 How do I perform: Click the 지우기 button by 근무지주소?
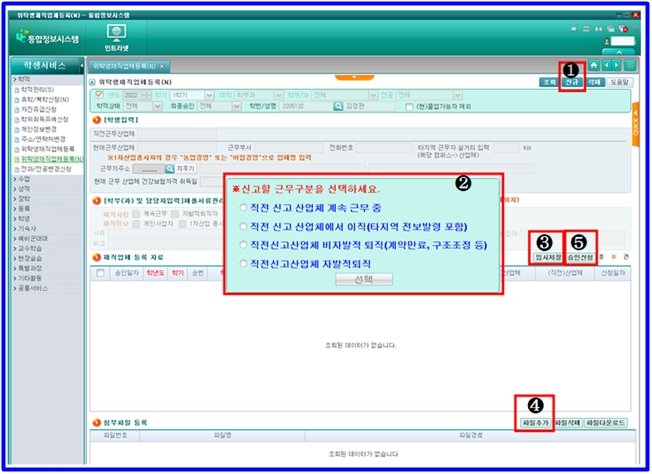[x=185, y=169]
